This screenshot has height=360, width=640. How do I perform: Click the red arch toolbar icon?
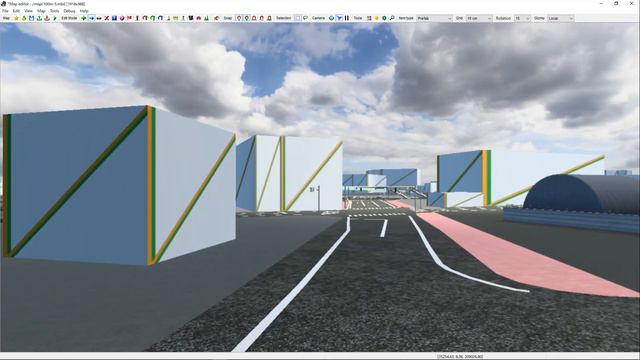point(145,18)
